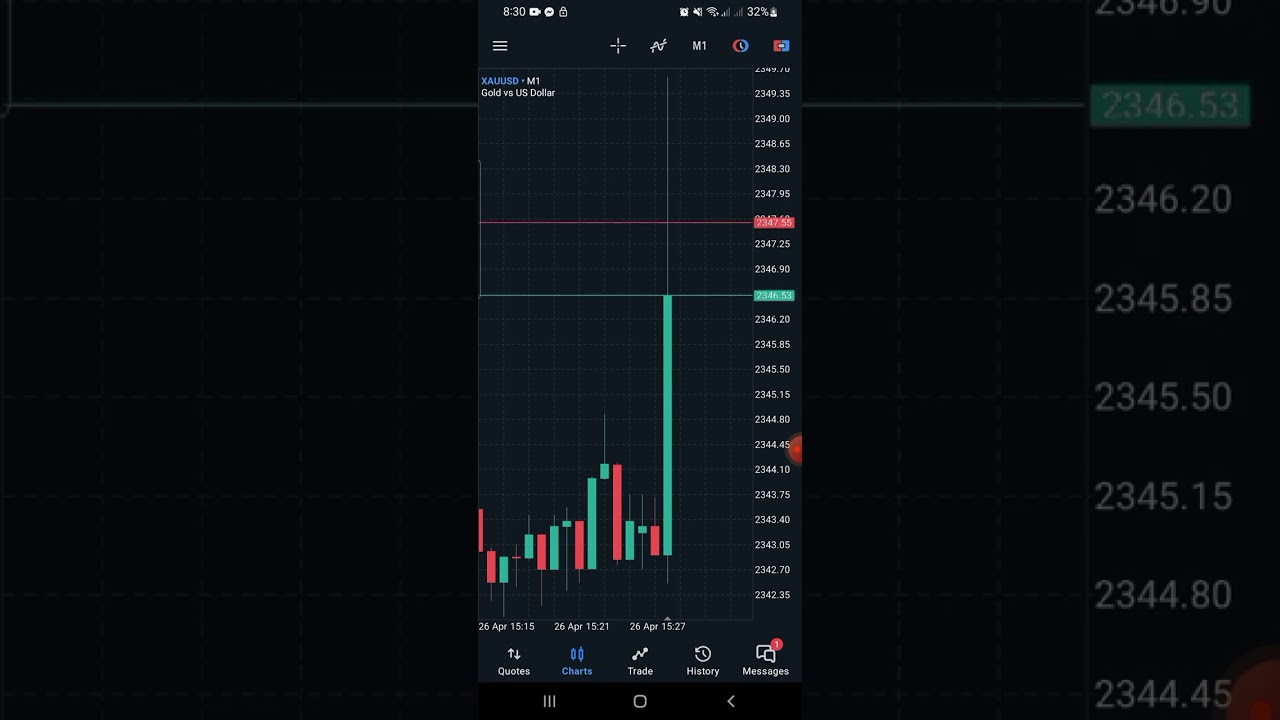Image resolution: width=1280 pixels, height=720 pixels.
Task: Tap the 8:30 clock in status bar
Action: tap(514, 12)
